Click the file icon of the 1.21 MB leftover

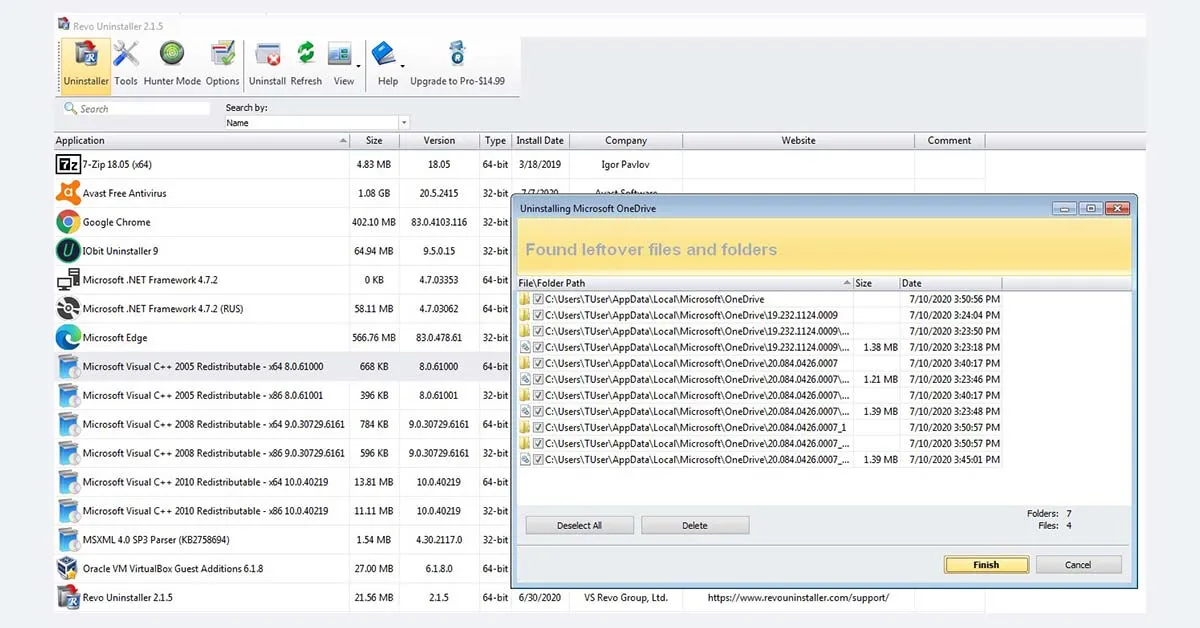pyautogui.click(x=525, y=379)
